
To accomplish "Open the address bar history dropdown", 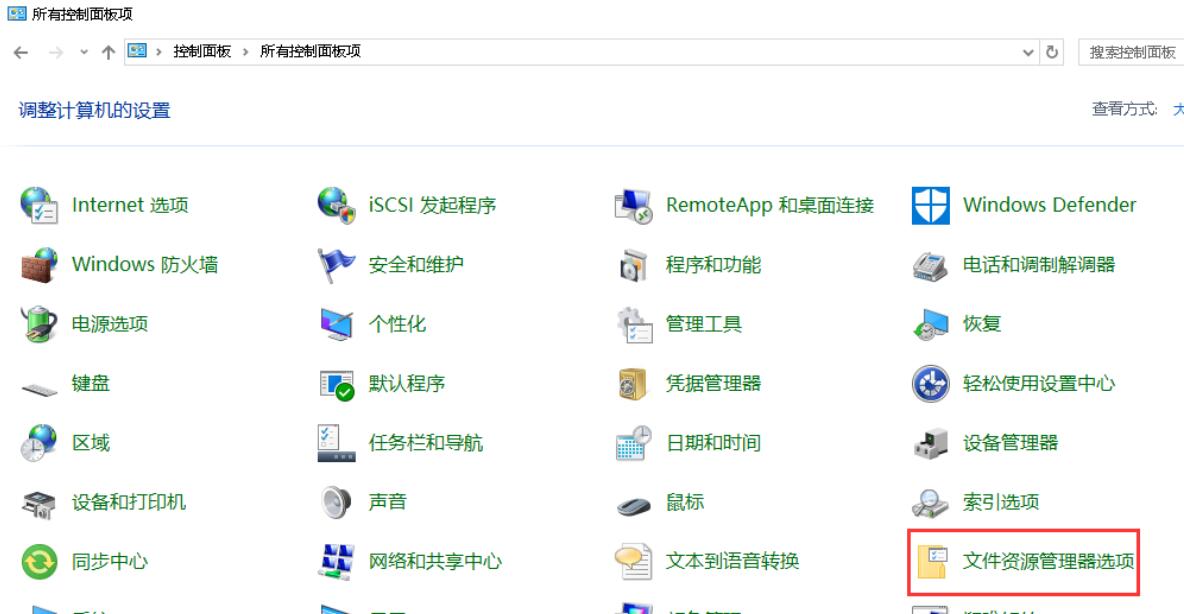I will click(1028, 52).
